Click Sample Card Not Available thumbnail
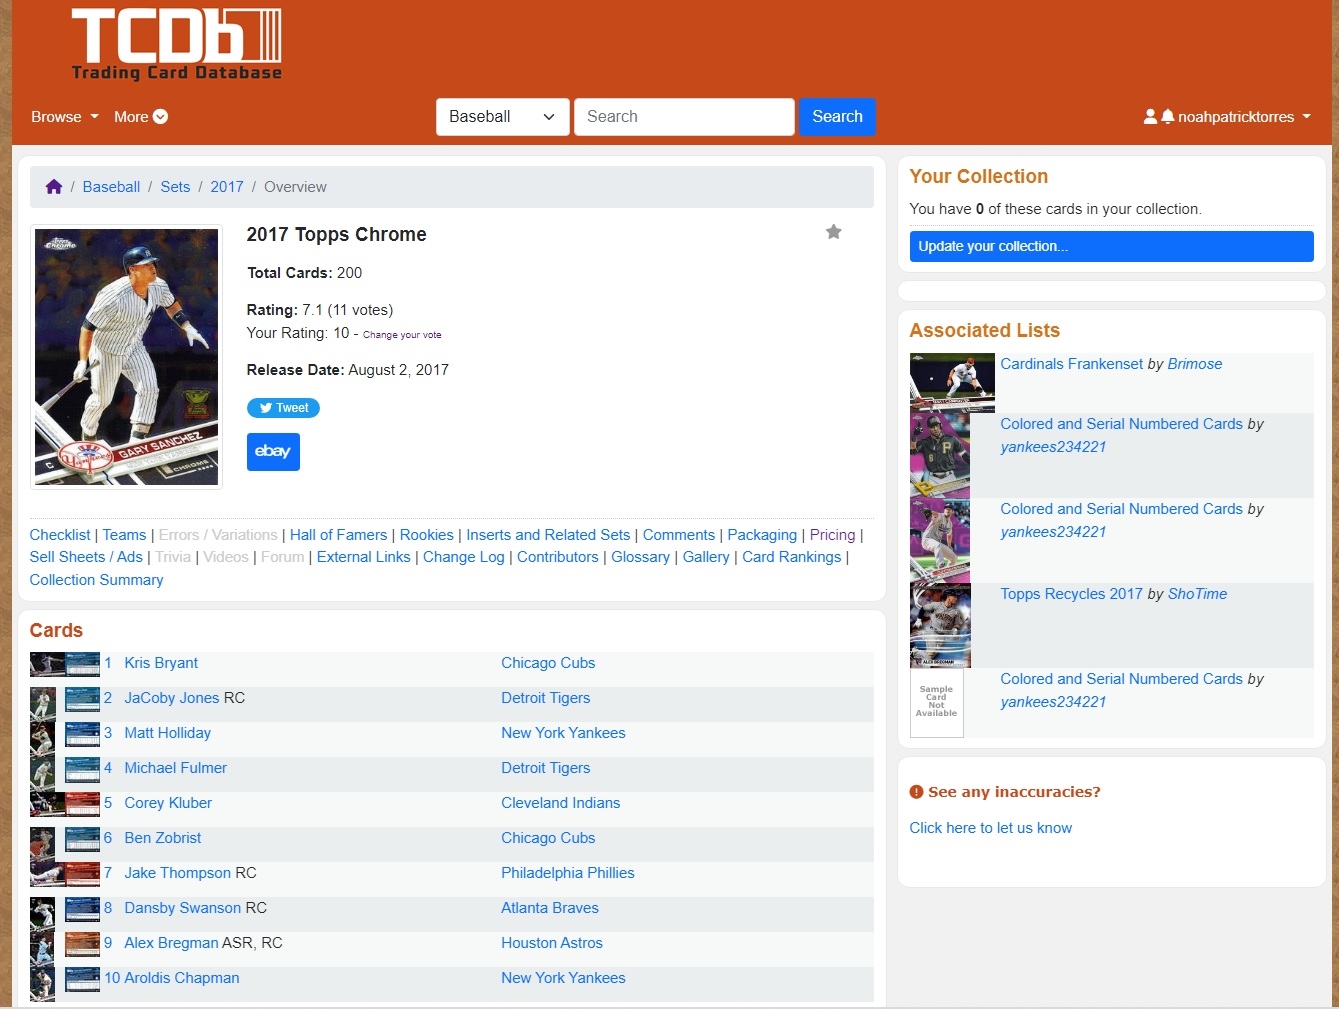 (x=937, y=703)
